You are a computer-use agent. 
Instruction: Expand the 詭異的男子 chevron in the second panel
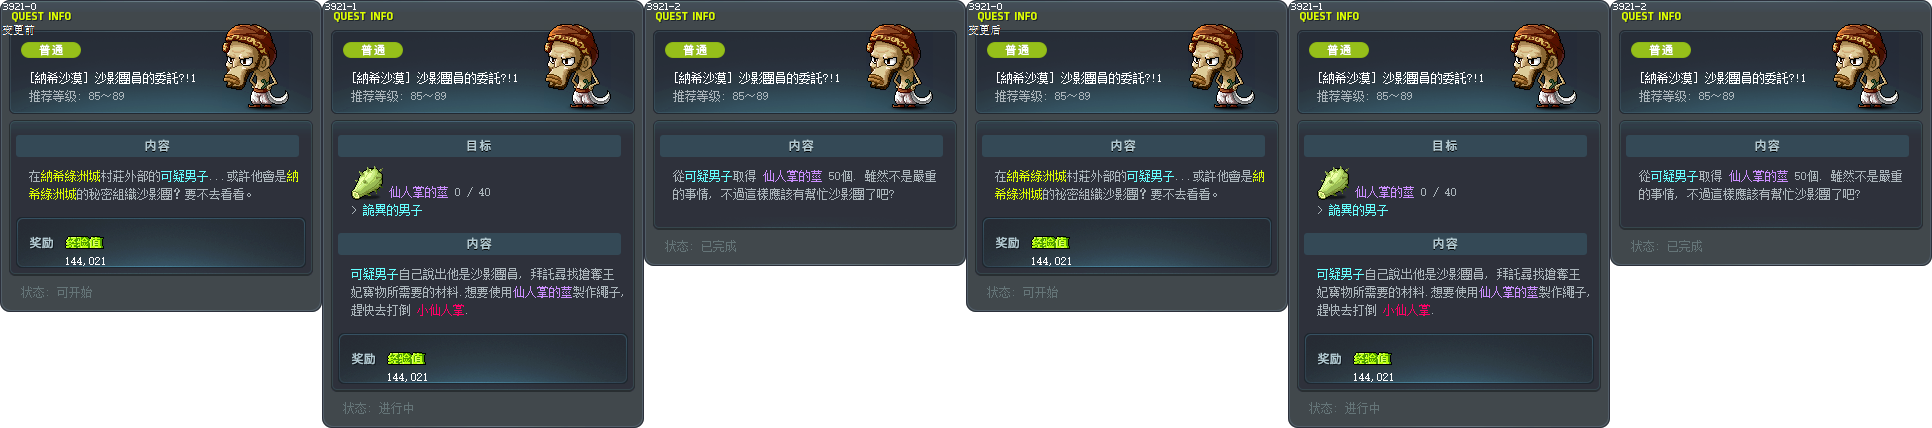click(354, 210)
